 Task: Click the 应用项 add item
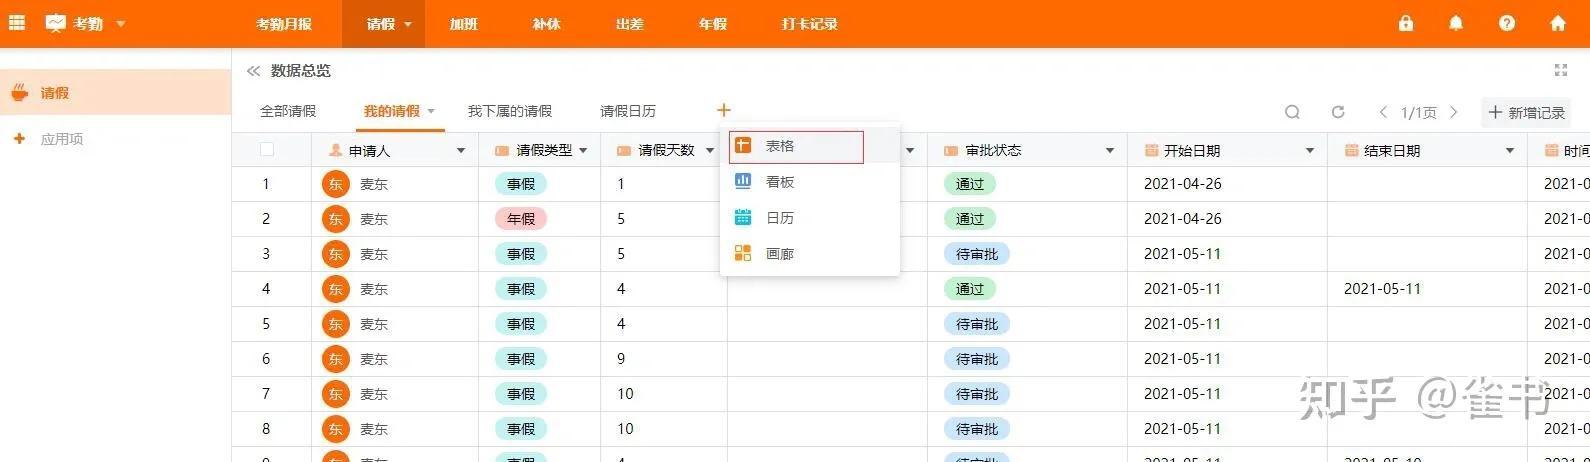tap(62, 139)
